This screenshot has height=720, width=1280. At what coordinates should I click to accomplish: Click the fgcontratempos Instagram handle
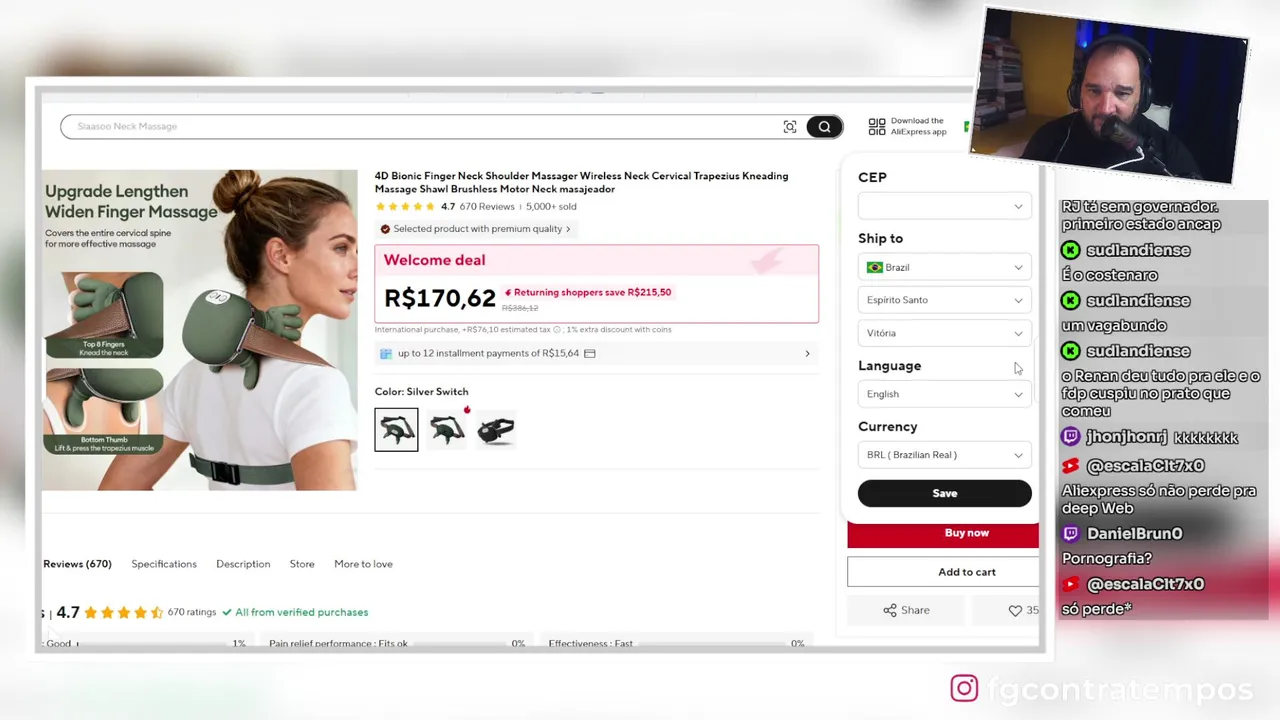(x=1119, y=689)
